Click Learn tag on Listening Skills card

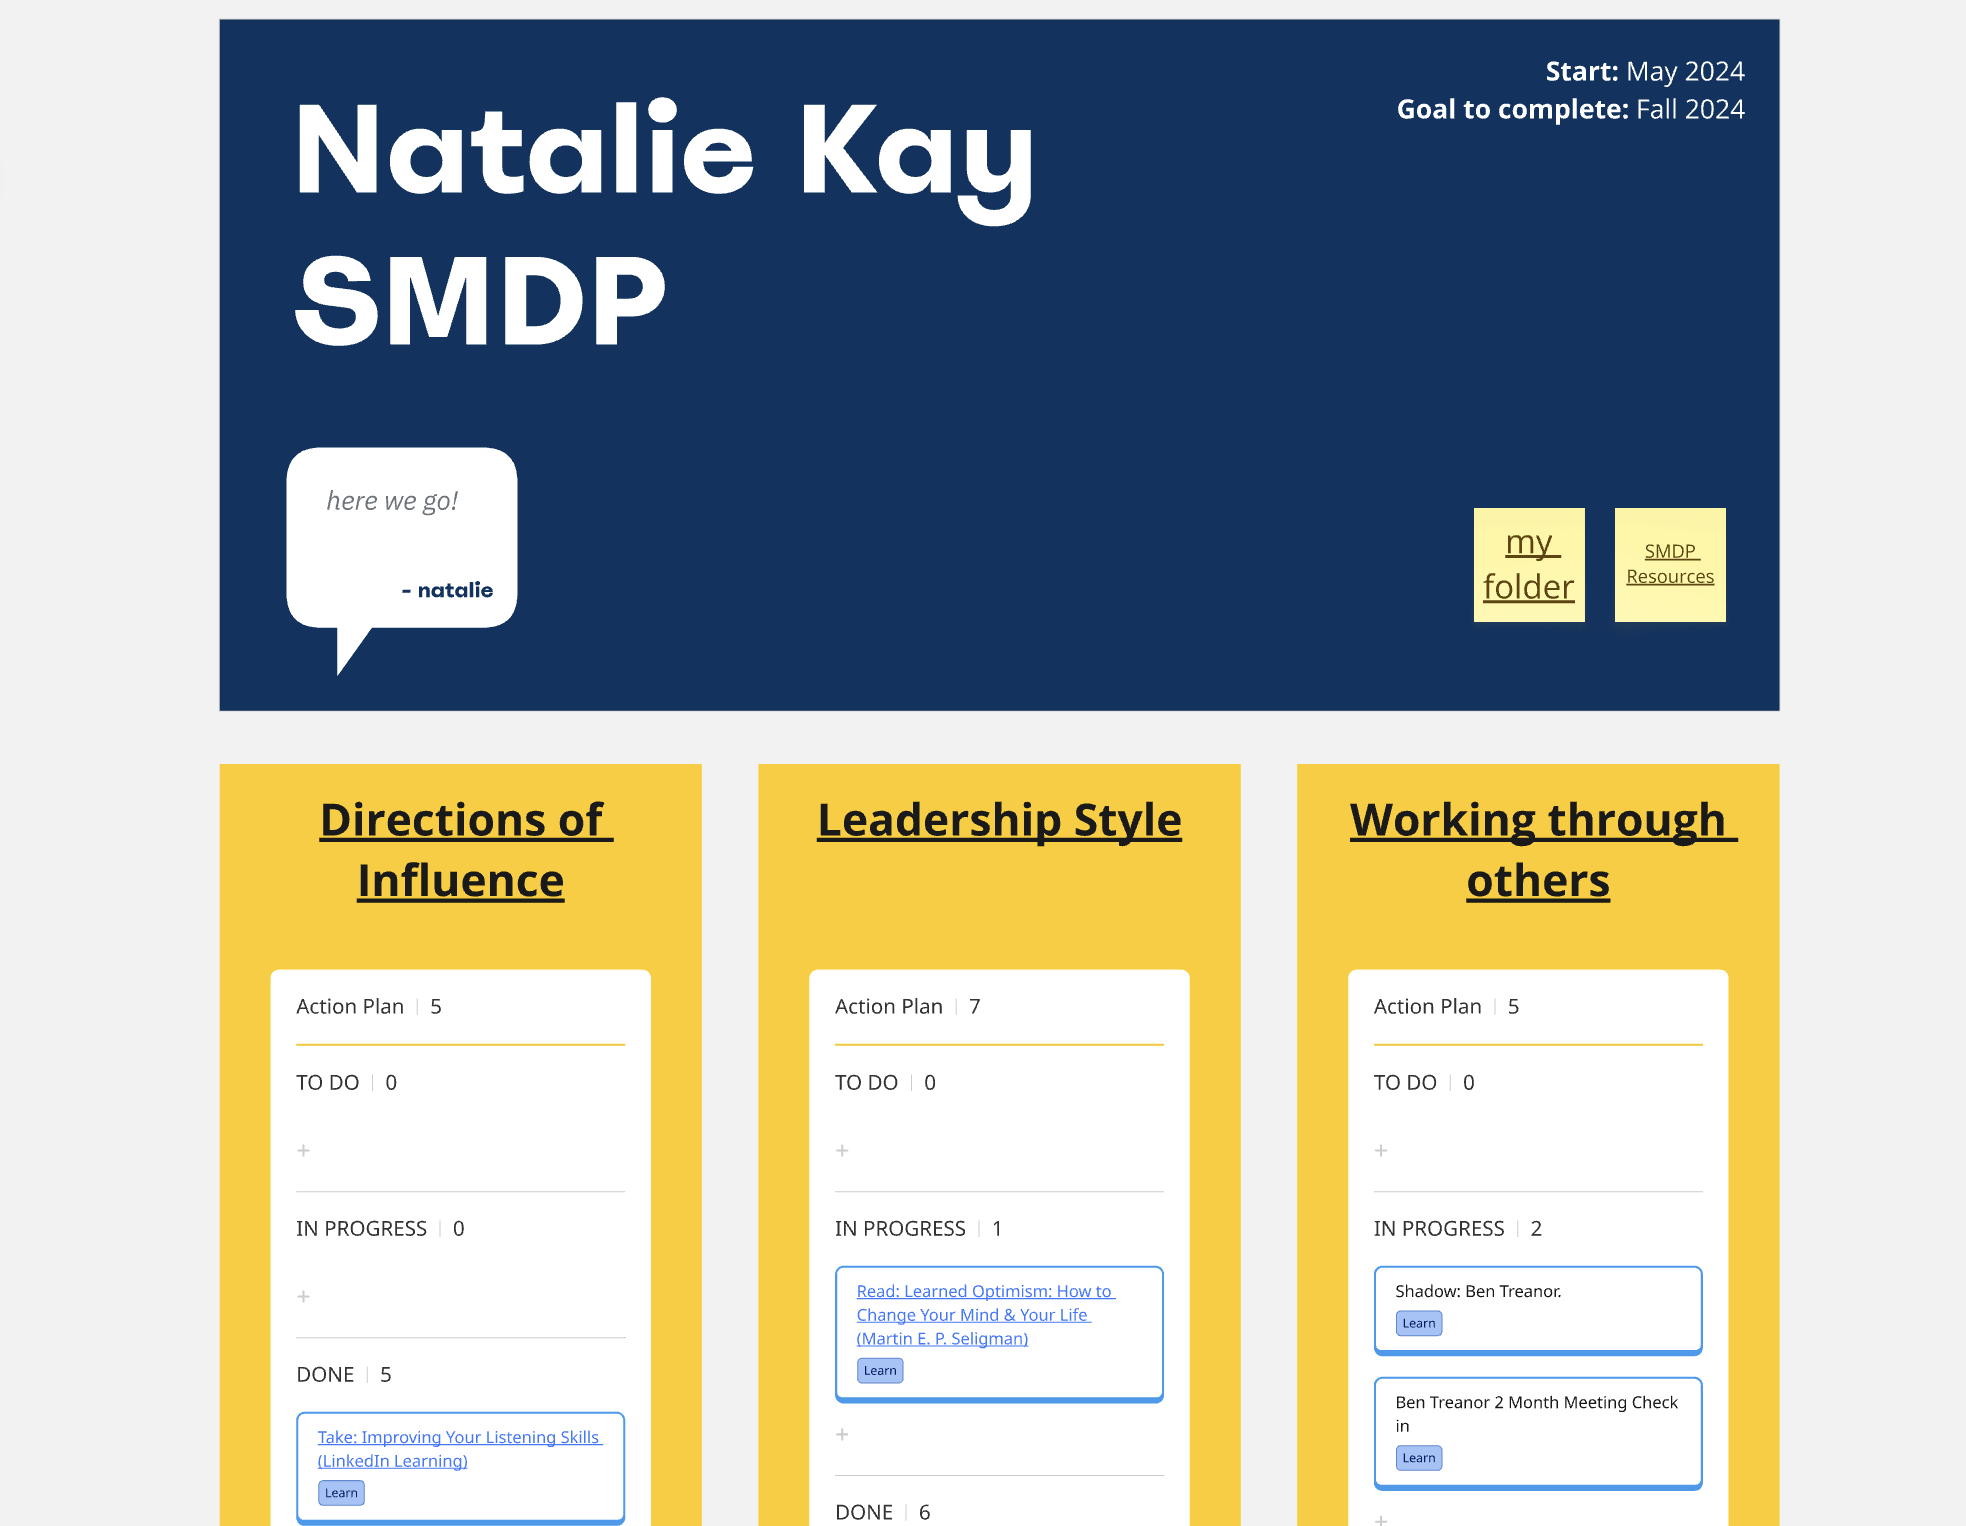point(341,1493)
